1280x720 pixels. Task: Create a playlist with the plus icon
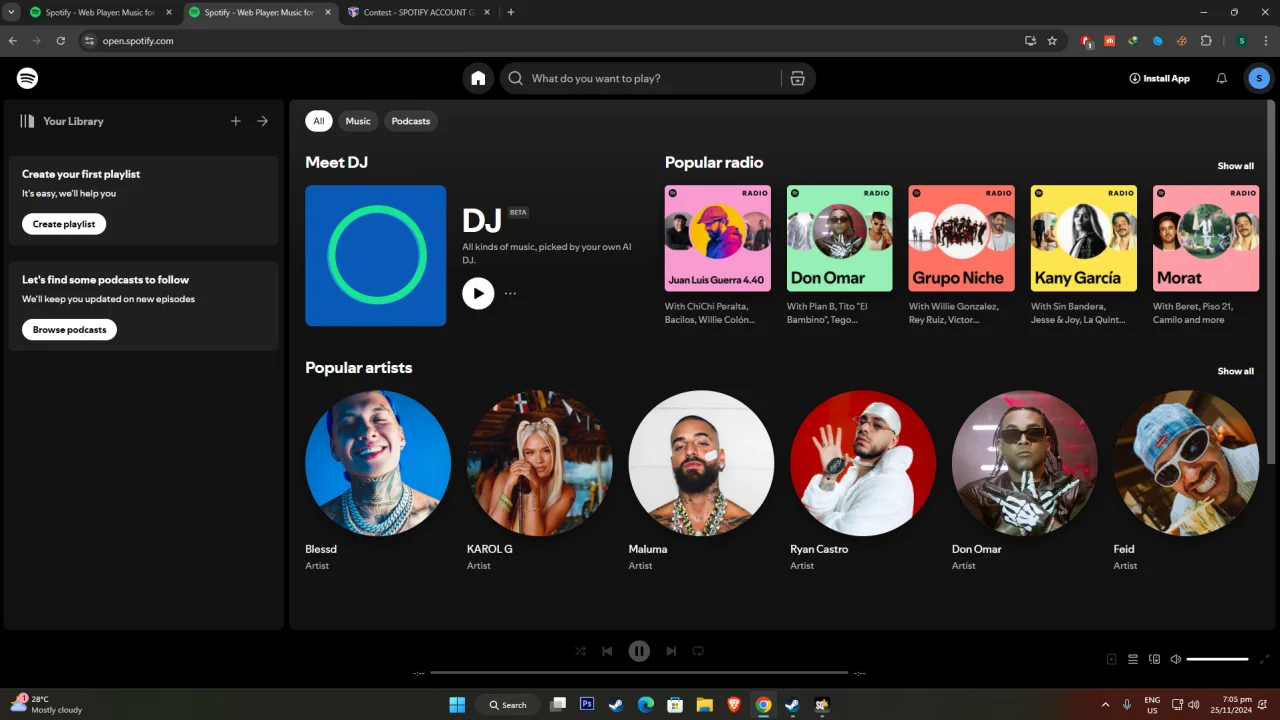coord(236,121)
